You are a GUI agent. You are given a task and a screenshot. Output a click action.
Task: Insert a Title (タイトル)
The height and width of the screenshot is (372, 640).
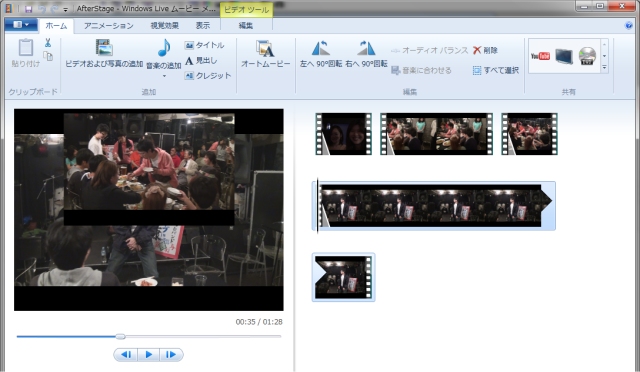pos(204,45)
